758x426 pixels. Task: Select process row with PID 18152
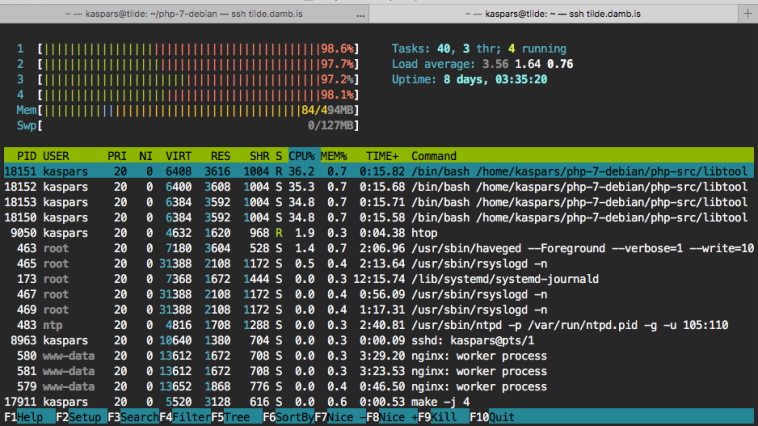coord(379,187)
